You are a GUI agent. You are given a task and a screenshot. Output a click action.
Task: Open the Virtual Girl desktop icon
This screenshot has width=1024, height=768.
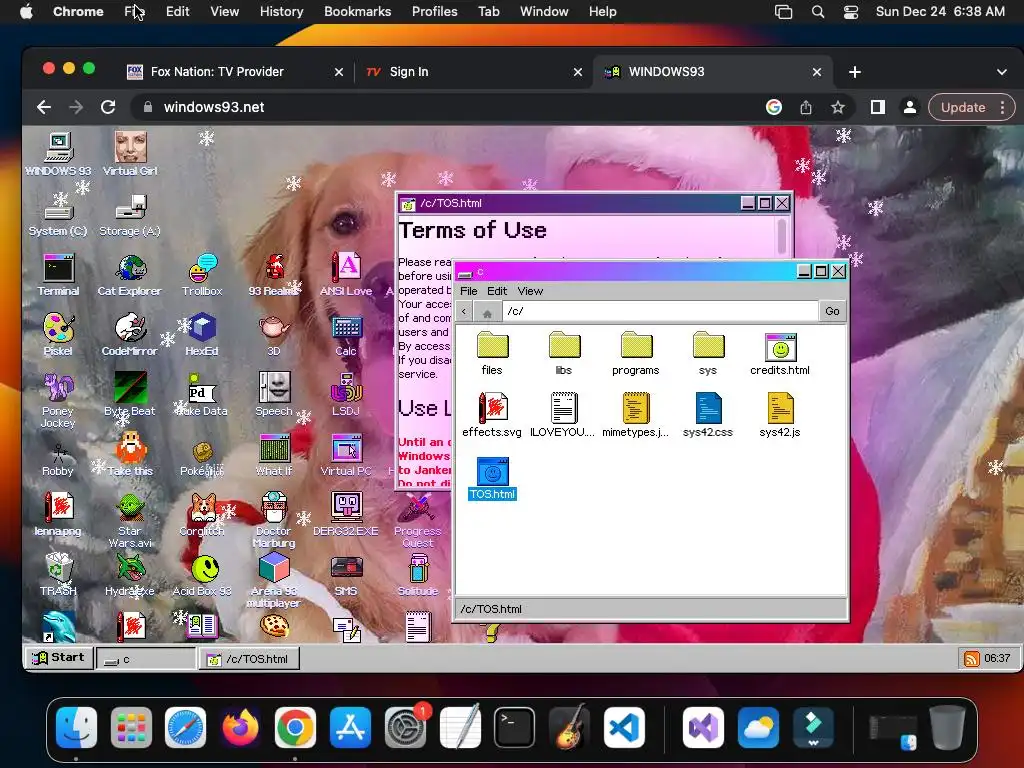click(x=130, y=154)
